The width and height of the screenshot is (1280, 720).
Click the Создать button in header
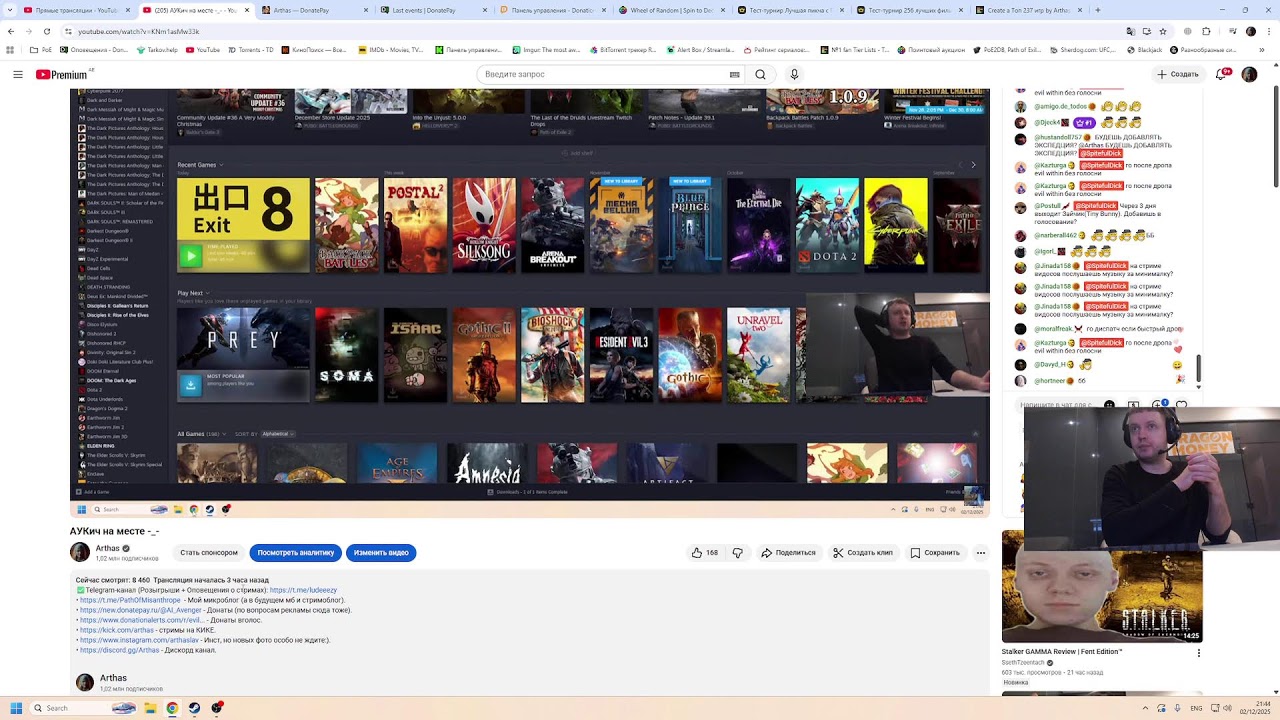coord(1177,74)
